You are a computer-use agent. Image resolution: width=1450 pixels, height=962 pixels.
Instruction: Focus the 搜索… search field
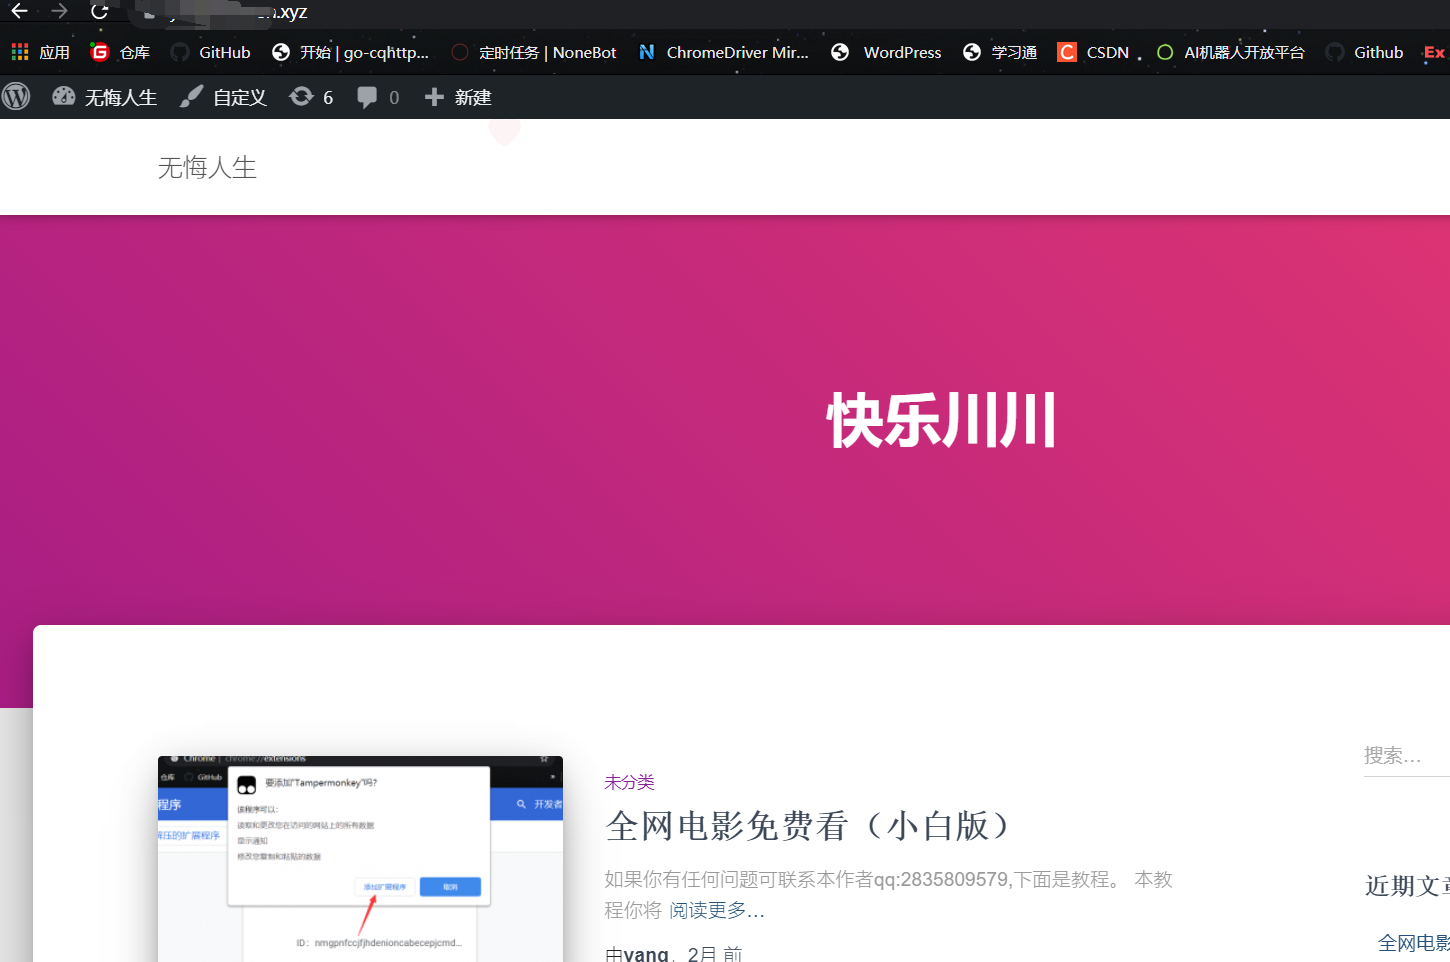(x=1407, y=756)
